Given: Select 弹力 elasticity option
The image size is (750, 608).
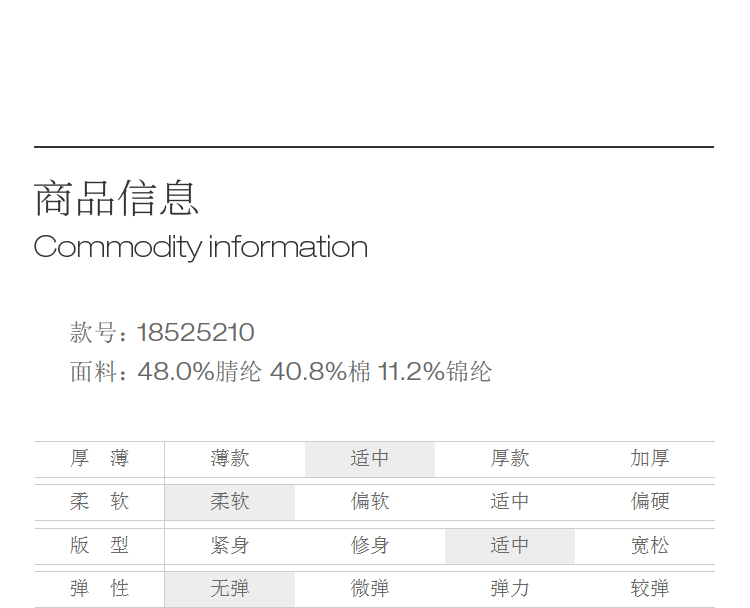Looking at the screenshot, I should 510,589.
